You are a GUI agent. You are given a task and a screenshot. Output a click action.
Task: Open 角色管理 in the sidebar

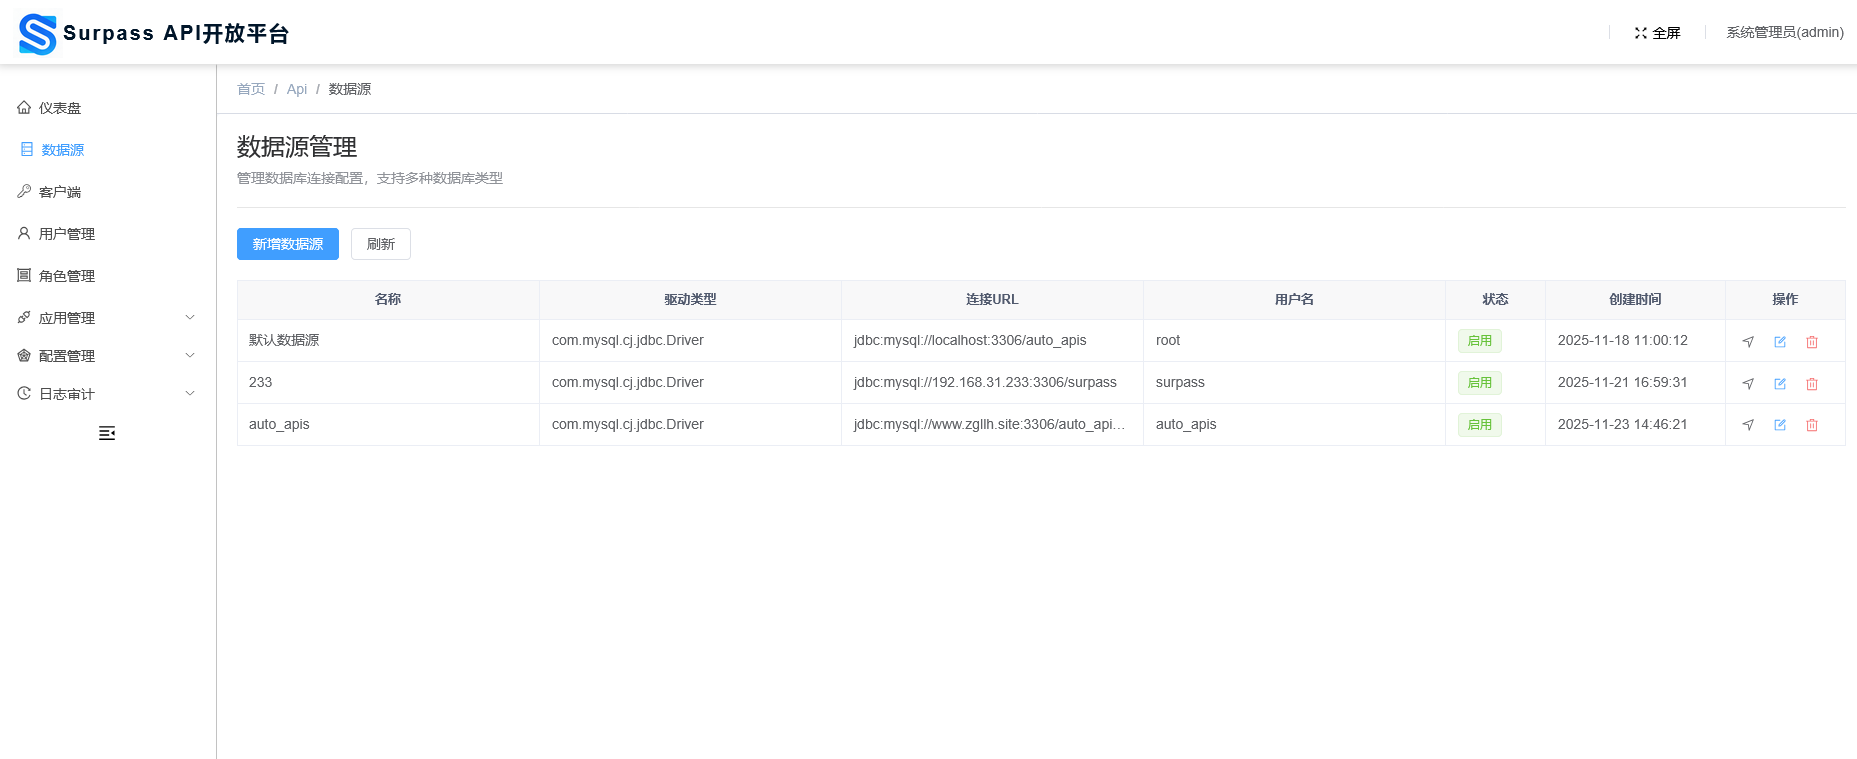coord(108,276)
